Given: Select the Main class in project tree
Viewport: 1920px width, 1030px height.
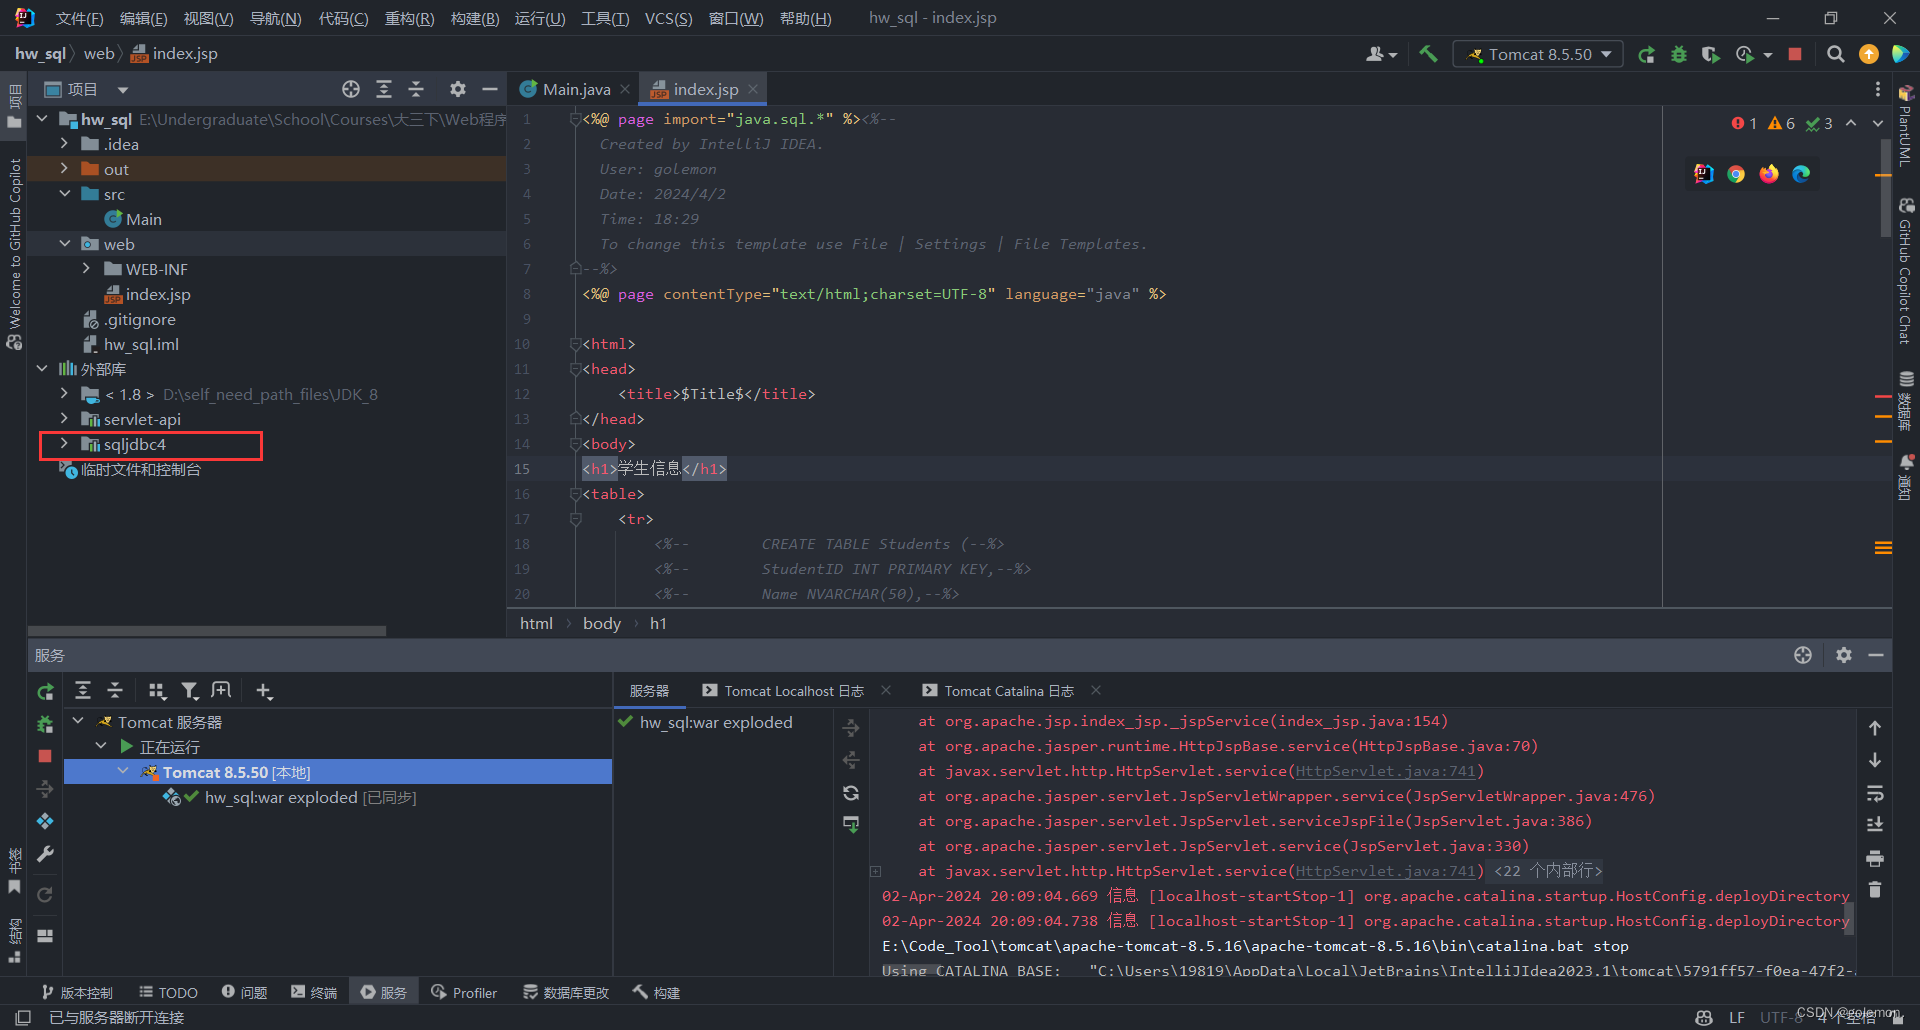Looking at the screenshot, I should (143, 219).
